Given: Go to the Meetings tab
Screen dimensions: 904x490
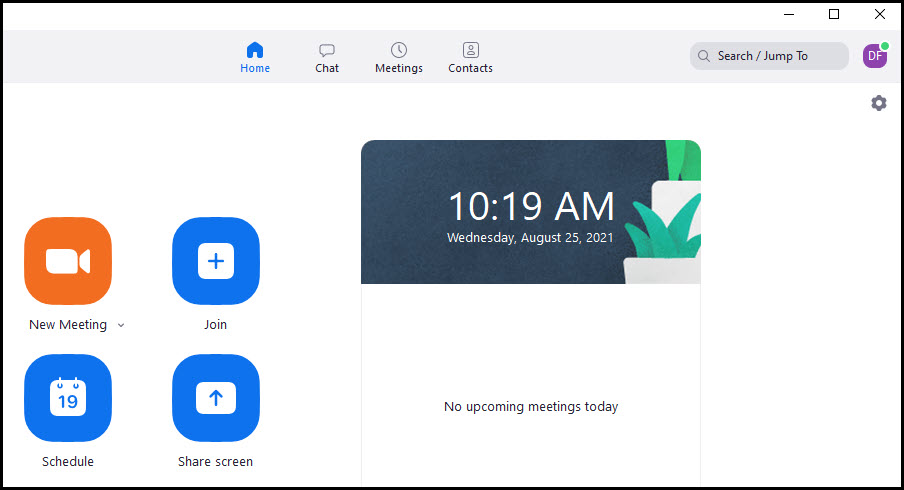Looking at the screenshot, I should pyautogui.click(x=398, y=58).
